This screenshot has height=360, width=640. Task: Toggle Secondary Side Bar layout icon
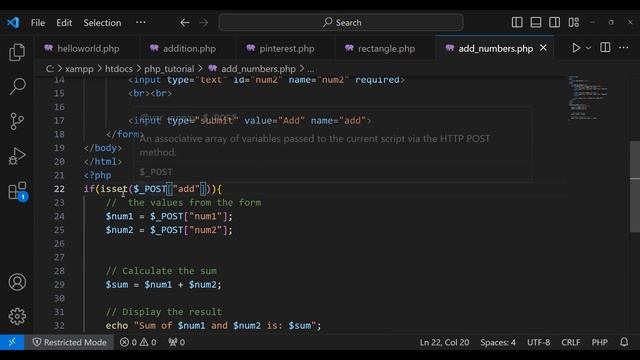point(555,22)
